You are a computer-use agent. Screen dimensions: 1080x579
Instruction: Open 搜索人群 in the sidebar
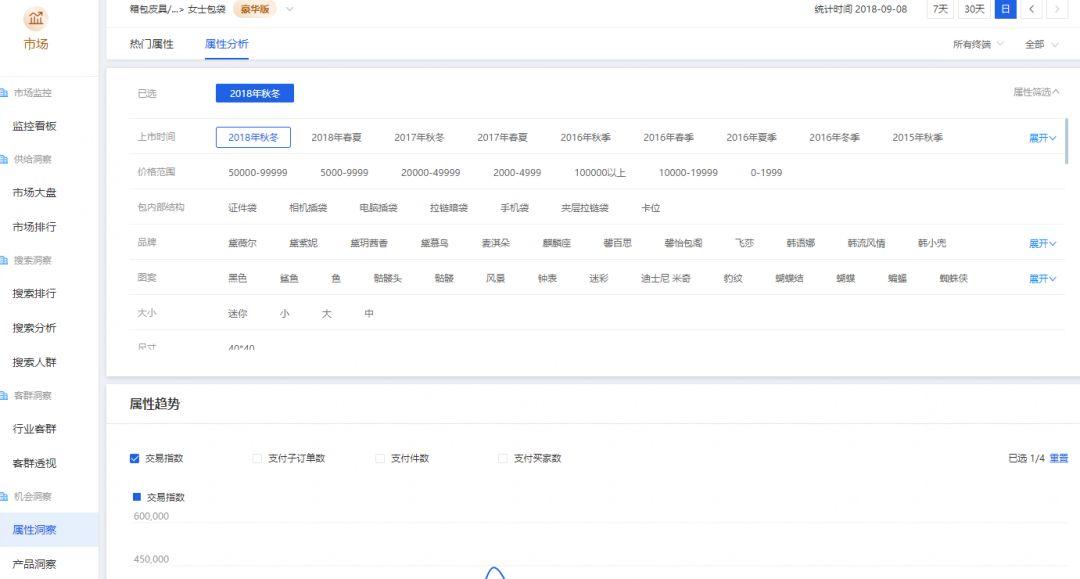(x=34, y=362)
